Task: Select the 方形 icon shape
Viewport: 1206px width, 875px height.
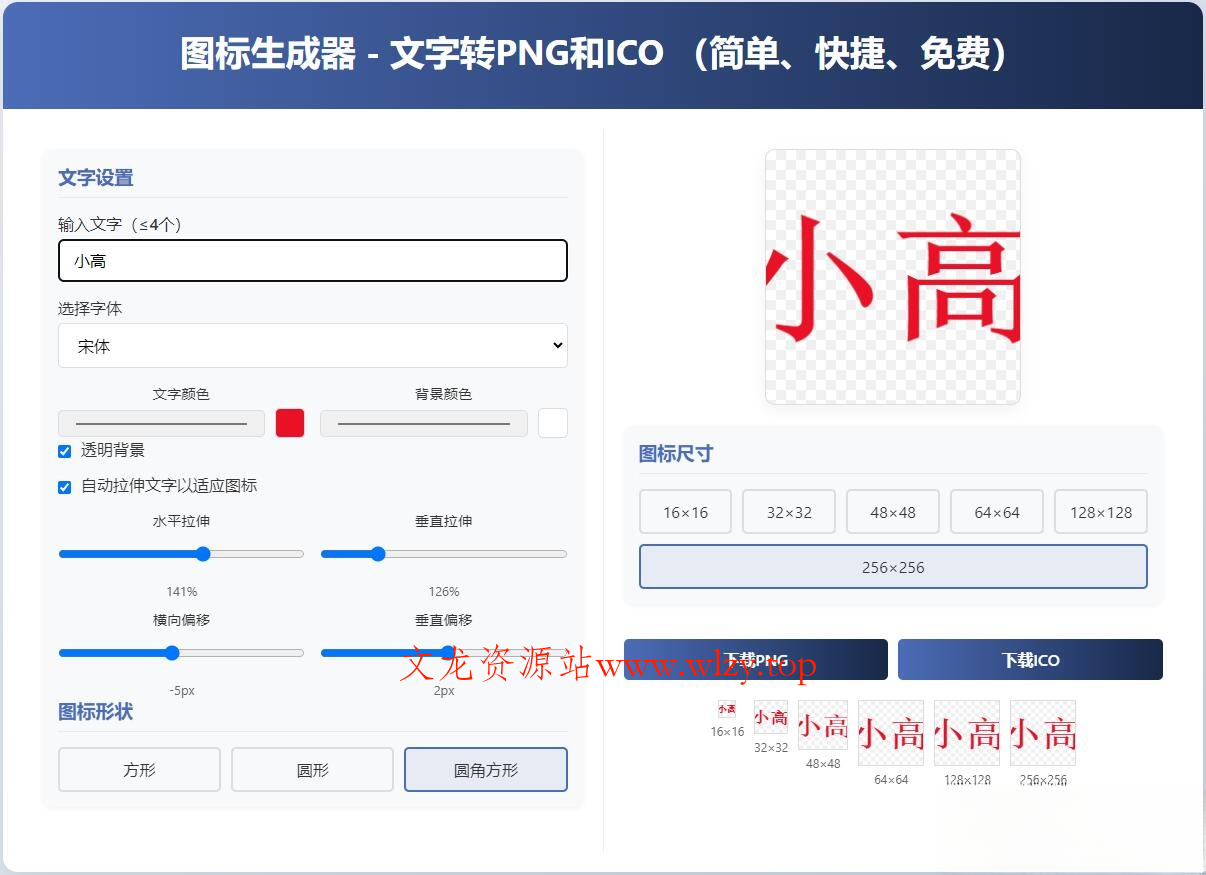Action: (x=139, y=769)
